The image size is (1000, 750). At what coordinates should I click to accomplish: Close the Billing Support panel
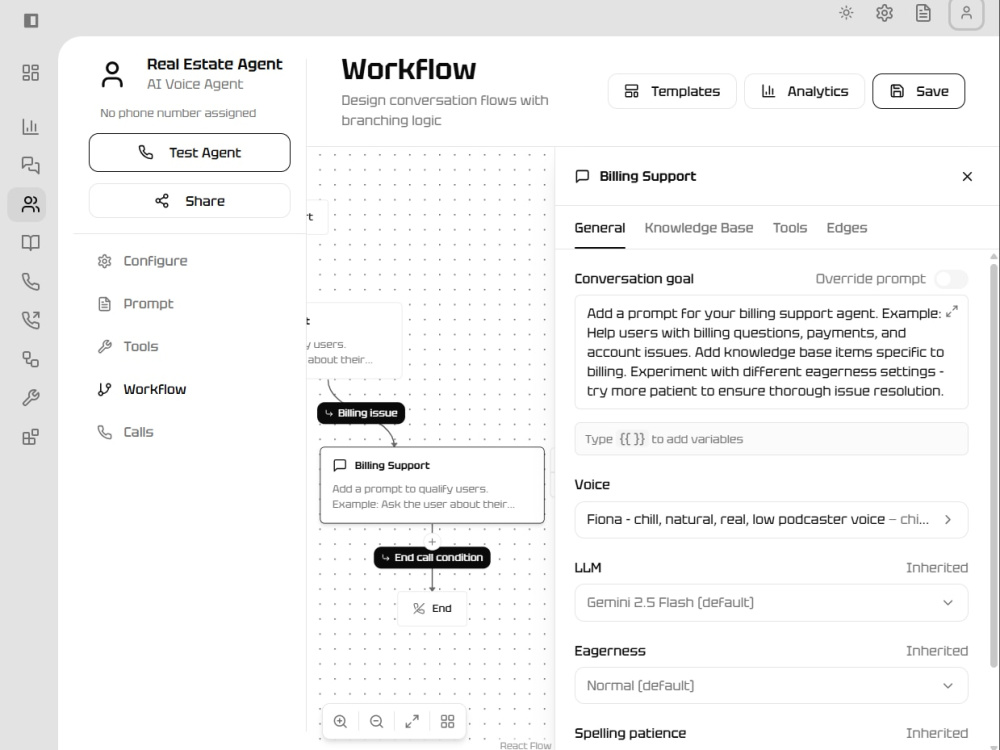pyautogui.click(x=967, y=177)
